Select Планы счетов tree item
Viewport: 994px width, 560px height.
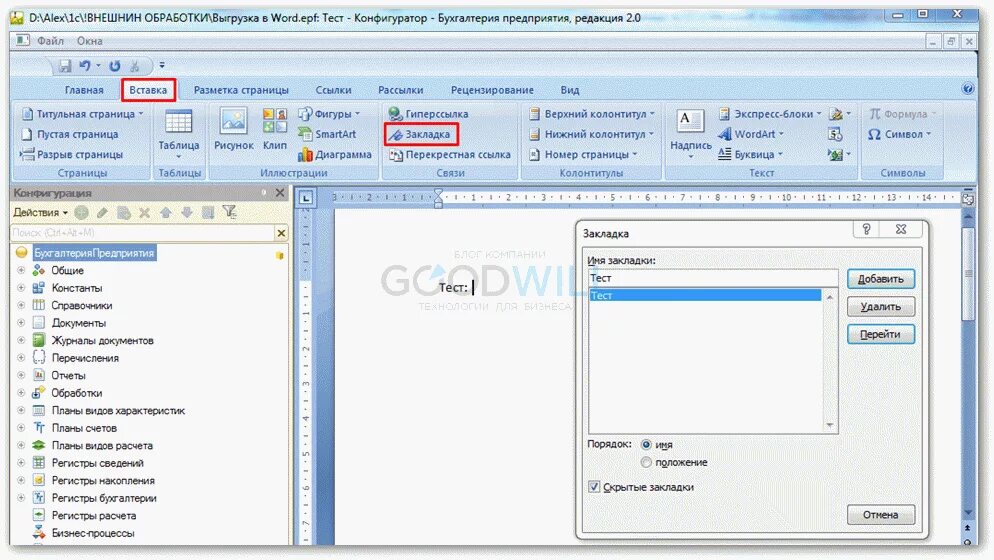(84, 428)
